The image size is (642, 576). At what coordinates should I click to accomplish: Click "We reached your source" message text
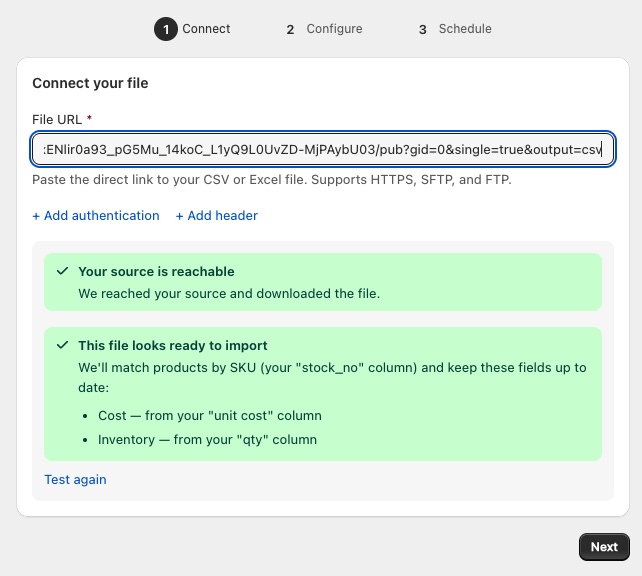pyautogui.click(x=229, y=294)
